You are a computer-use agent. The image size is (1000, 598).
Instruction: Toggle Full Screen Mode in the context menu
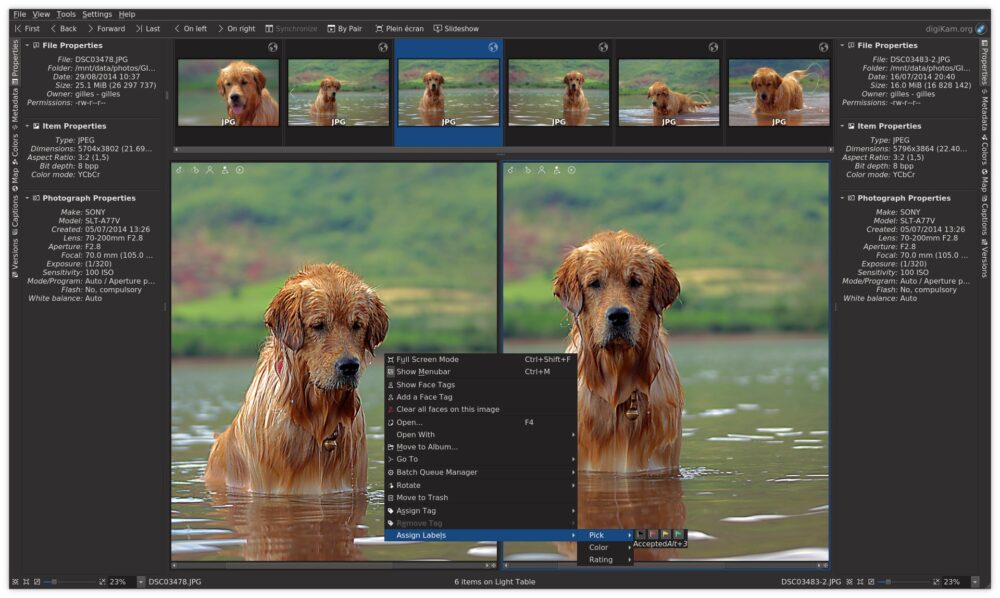[x=430, y=358]
